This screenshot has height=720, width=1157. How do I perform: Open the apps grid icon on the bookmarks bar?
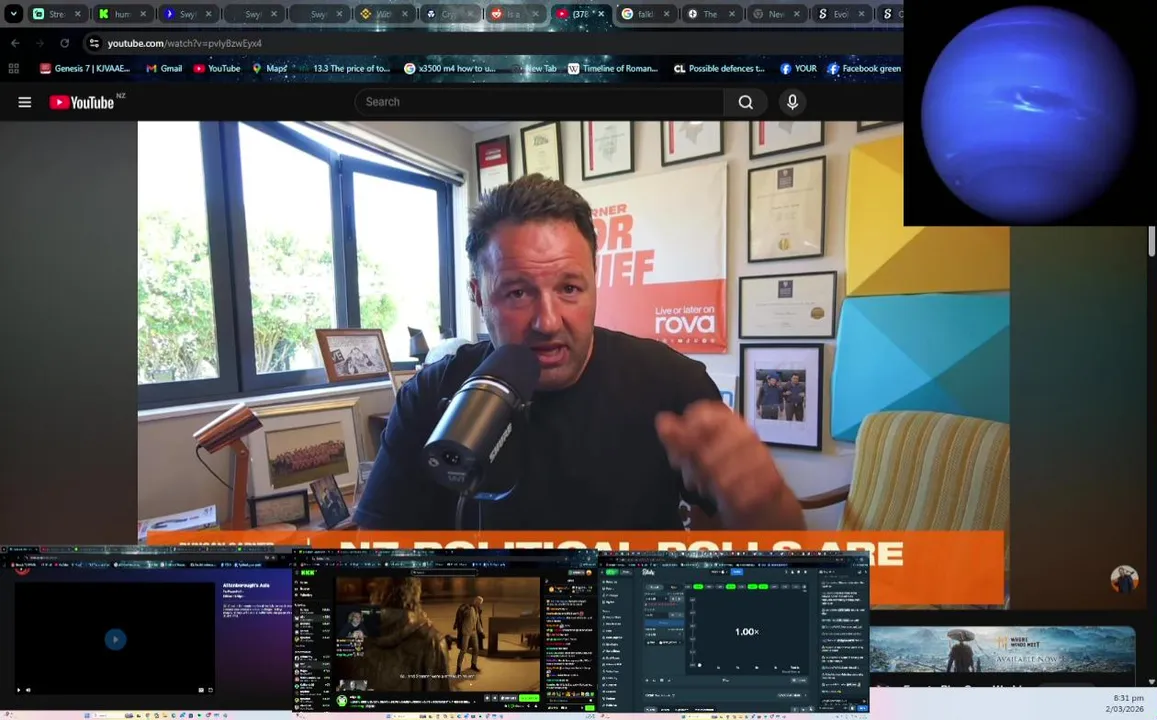pyautogui.click(x=13, y=69)
